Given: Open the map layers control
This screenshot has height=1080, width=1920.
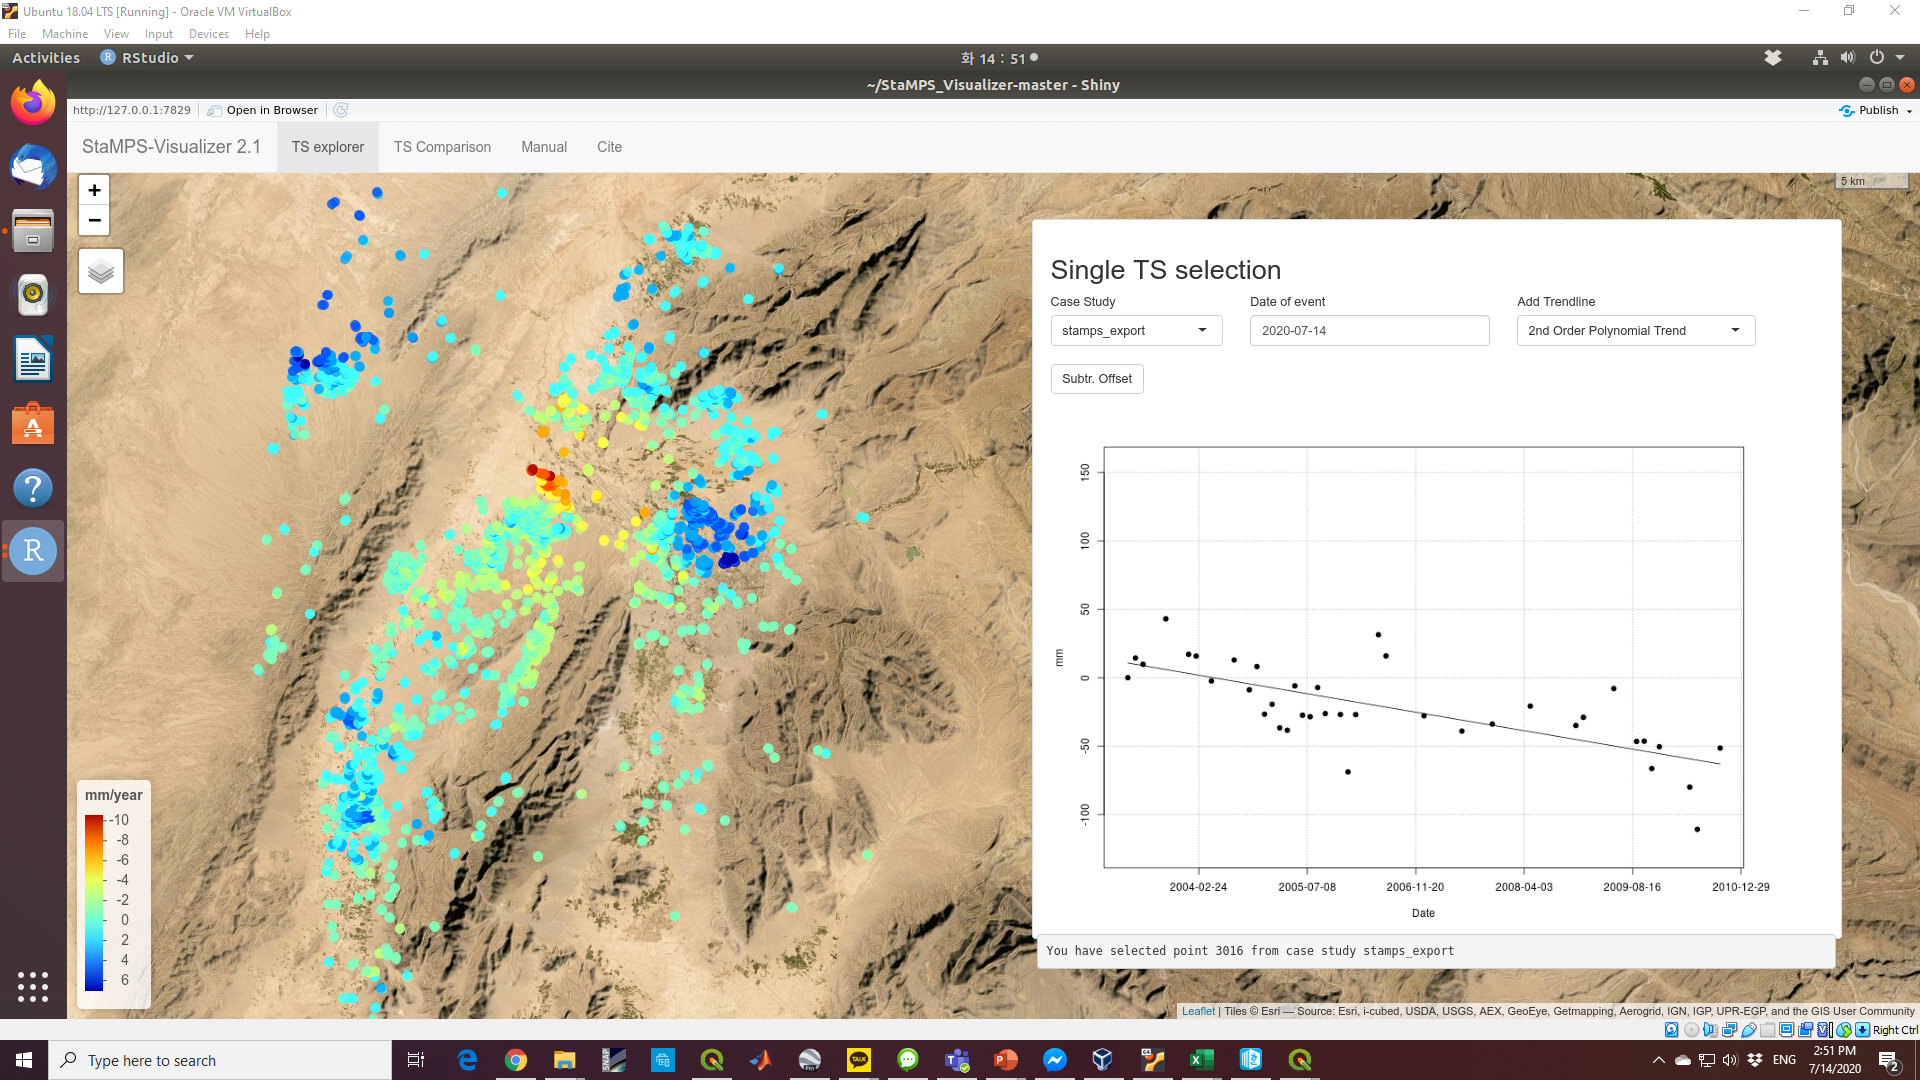Looking at the screenshot, I should click(x=101, y=271).
